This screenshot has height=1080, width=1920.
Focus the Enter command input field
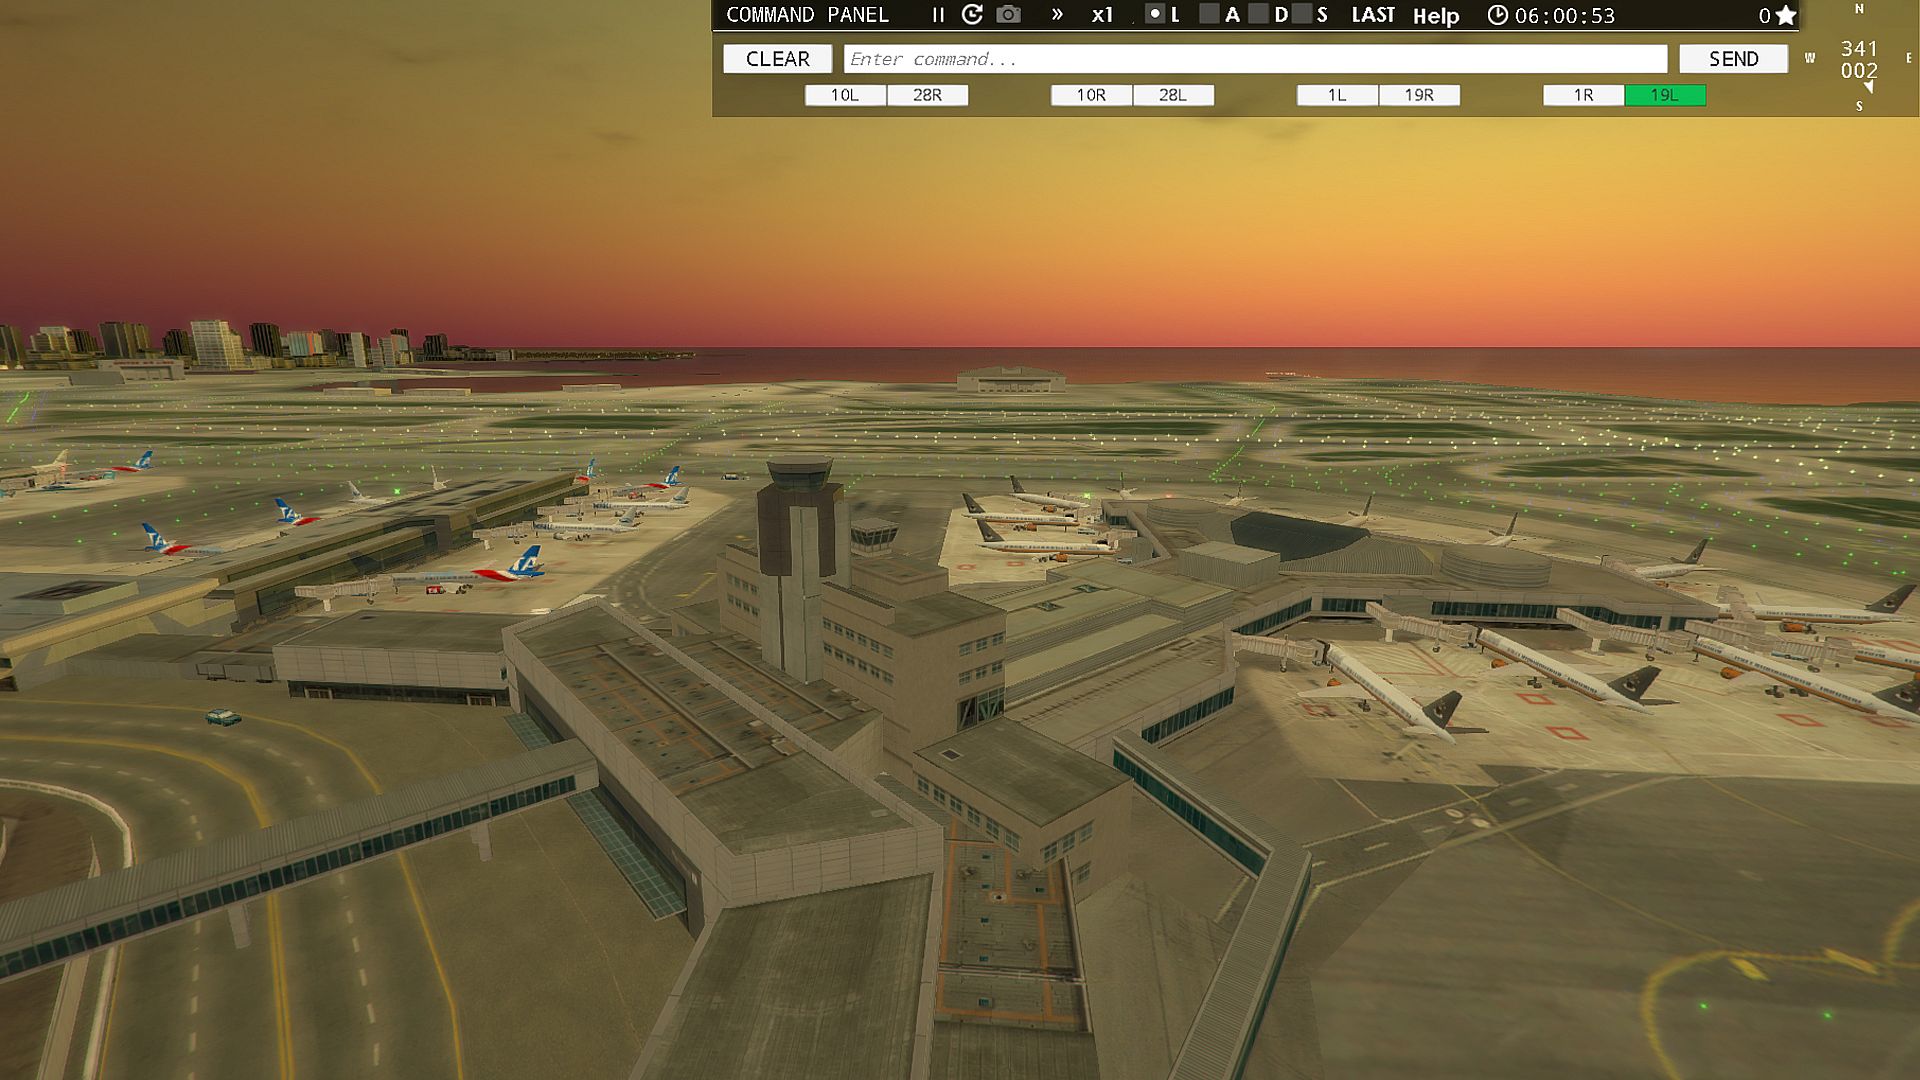(1255, 59)
